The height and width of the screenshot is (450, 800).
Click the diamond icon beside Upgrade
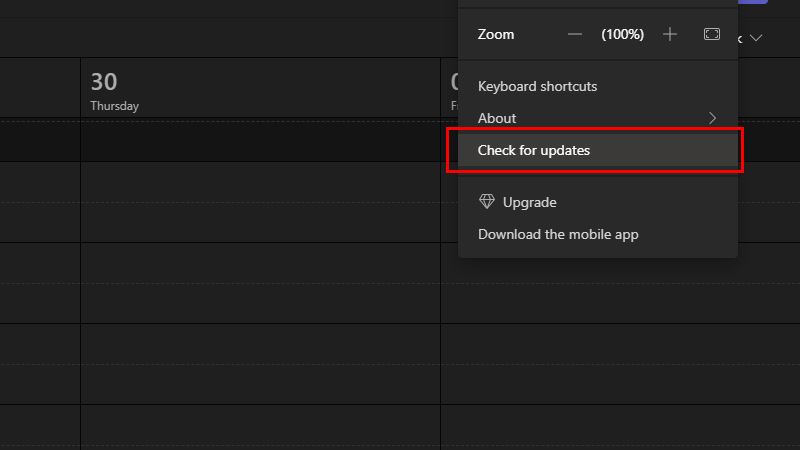pos(487,202)
